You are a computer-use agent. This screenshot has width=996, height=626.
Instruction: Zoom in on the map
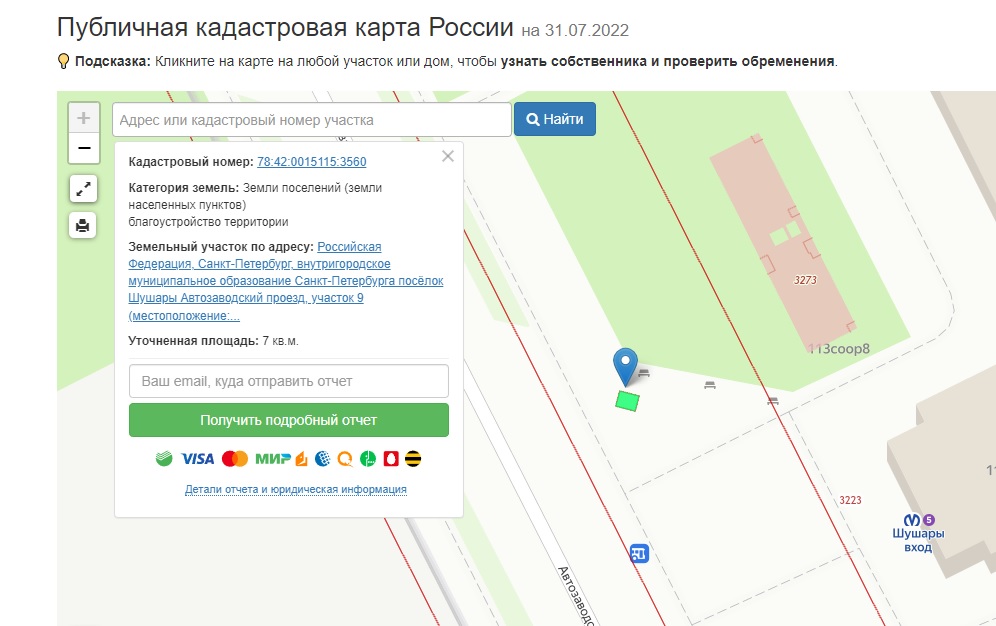(x=84, y=118)
